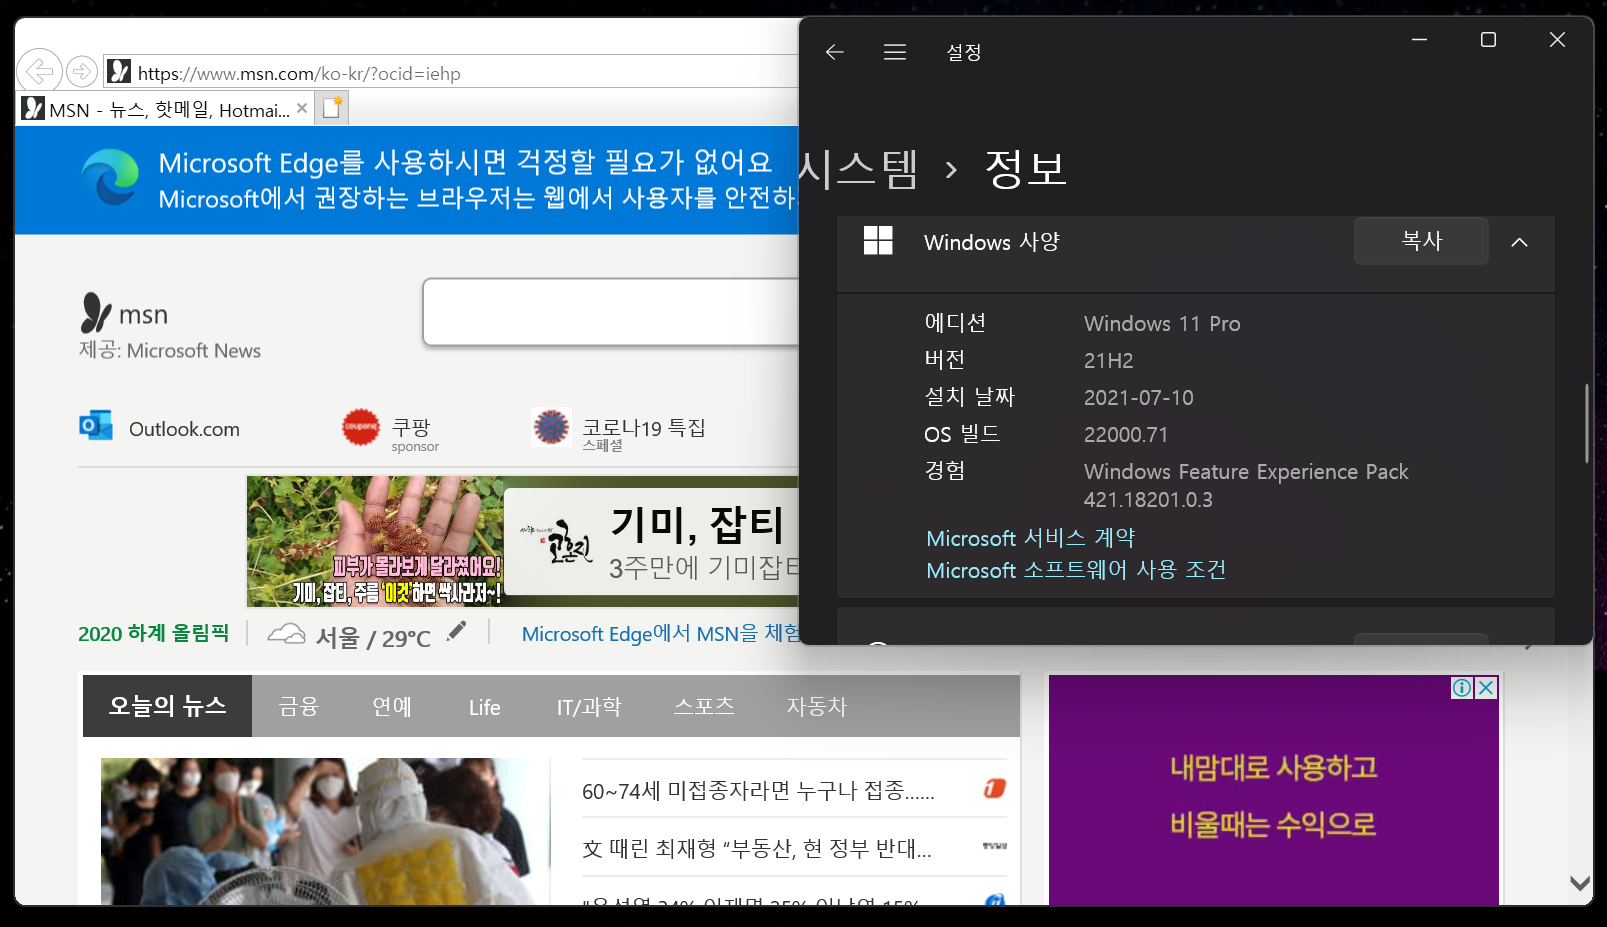
Task: Click the browser address bar URL
Action: pyautogui.click(x=299, y=73)
